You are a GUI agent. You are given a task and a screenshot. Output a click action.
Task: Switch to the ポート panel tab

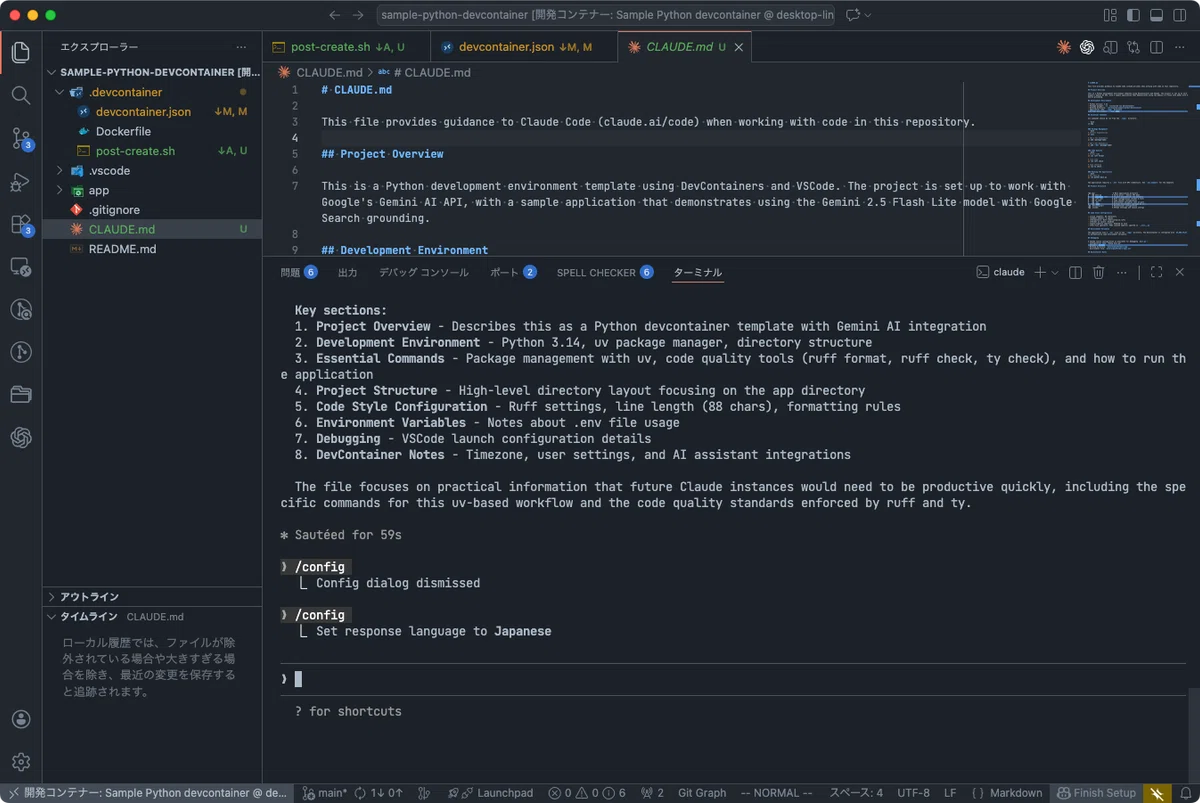tap(513, 272)
